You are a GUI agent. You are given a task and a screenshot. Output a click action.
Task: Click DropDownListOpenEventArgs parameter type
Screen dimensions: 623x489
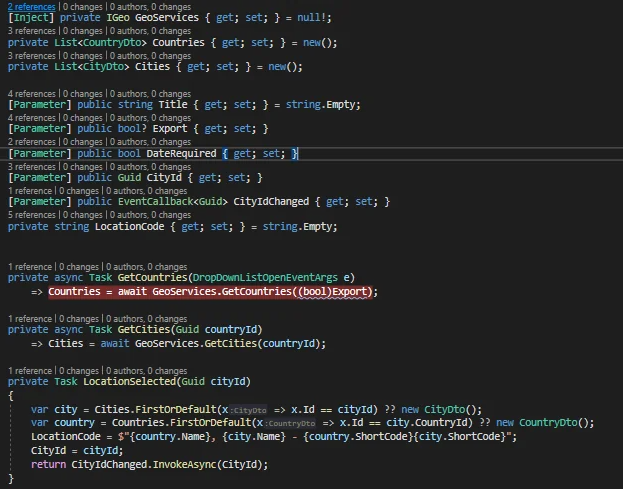[x=265, y=277]
